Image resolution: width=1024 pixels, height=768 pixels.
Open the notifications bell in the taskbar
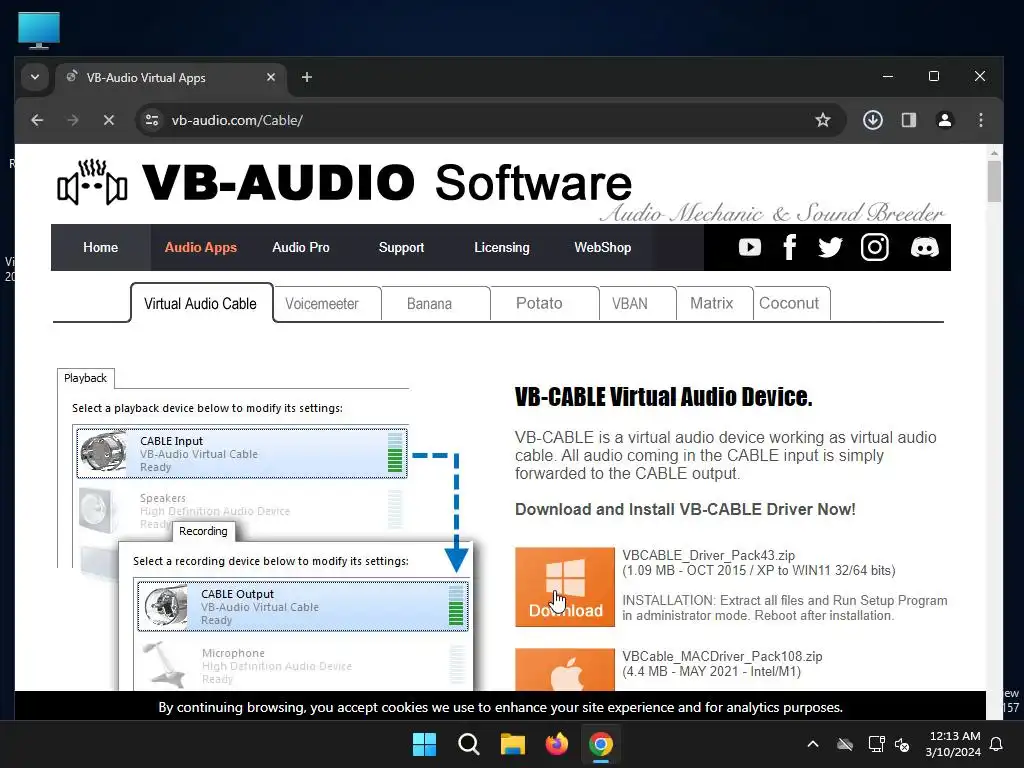point(997,744)
